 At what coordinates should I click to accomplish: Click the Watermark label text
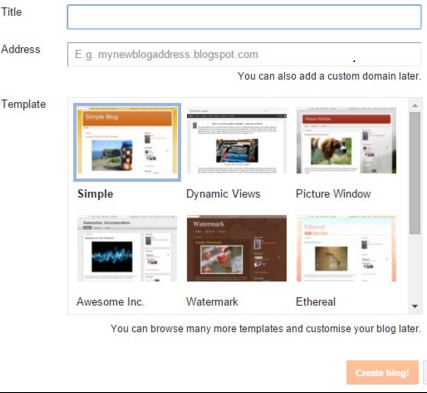(212, 302)
